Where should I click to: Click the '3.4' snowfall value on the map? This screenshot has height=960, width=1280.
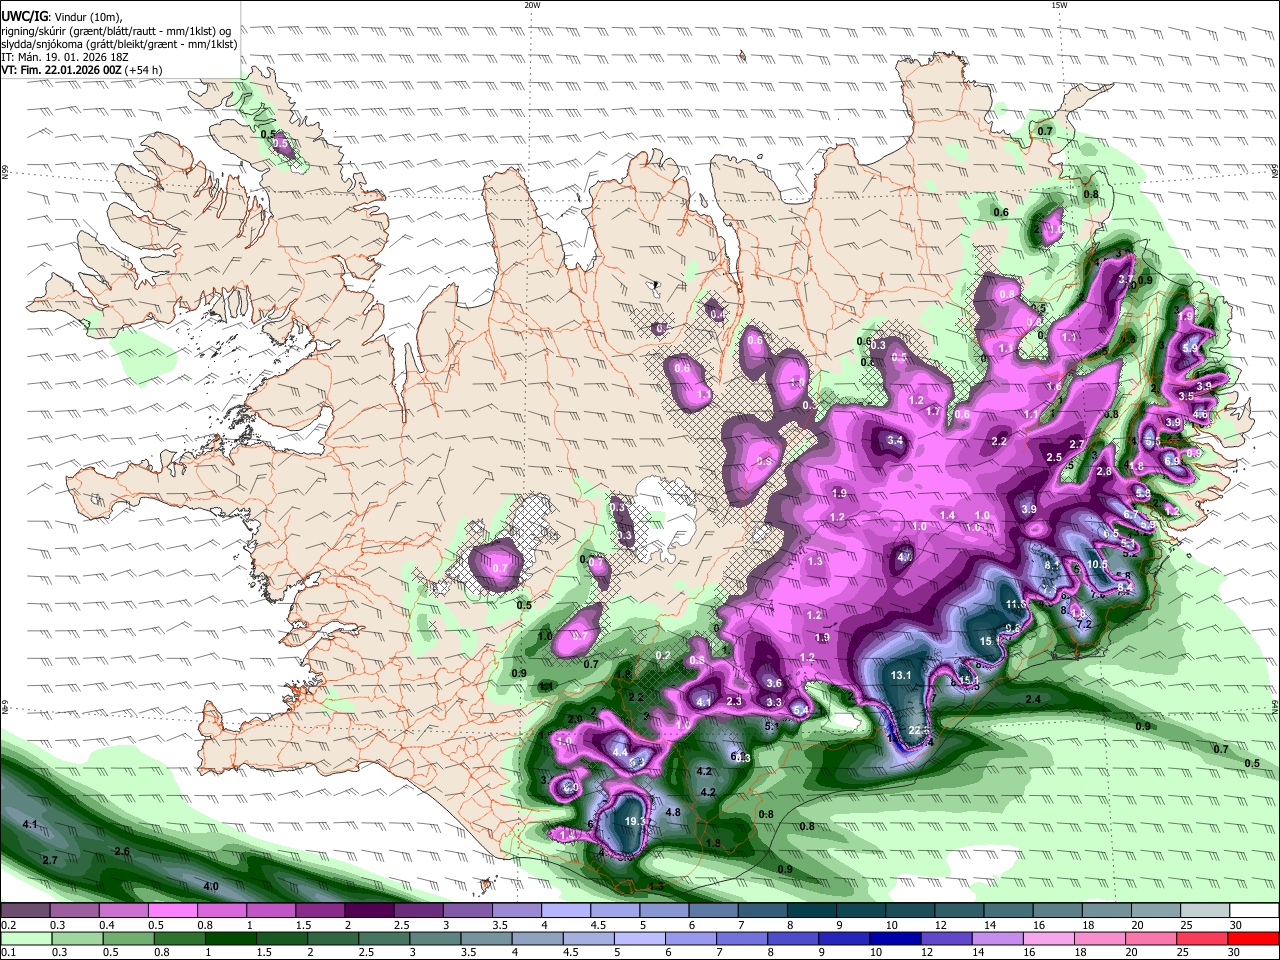895,441
